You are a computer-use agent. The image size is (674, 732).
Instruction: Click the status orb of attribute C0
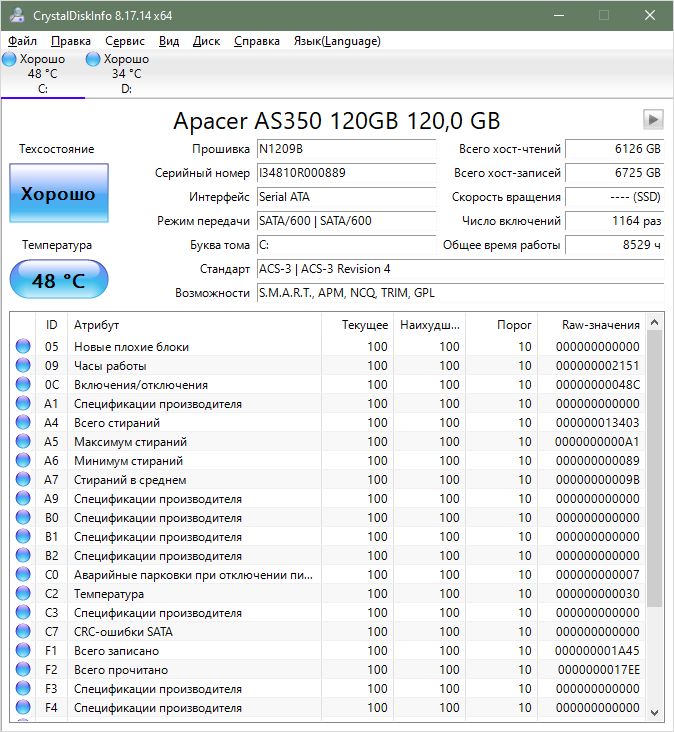pyautogui.click(x=23, y=574)
